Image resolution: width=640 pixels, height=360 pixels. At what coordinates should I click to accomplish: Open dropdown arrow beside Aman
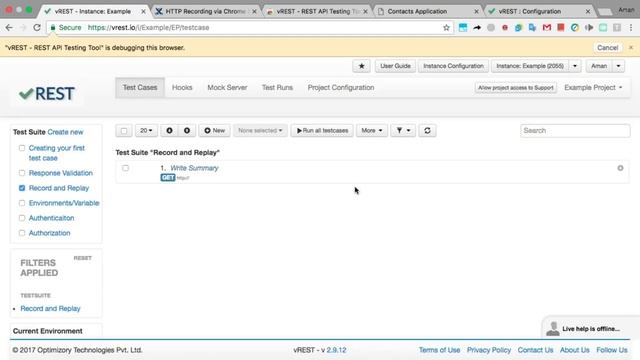pyautogui.click(x=618, y=66)
